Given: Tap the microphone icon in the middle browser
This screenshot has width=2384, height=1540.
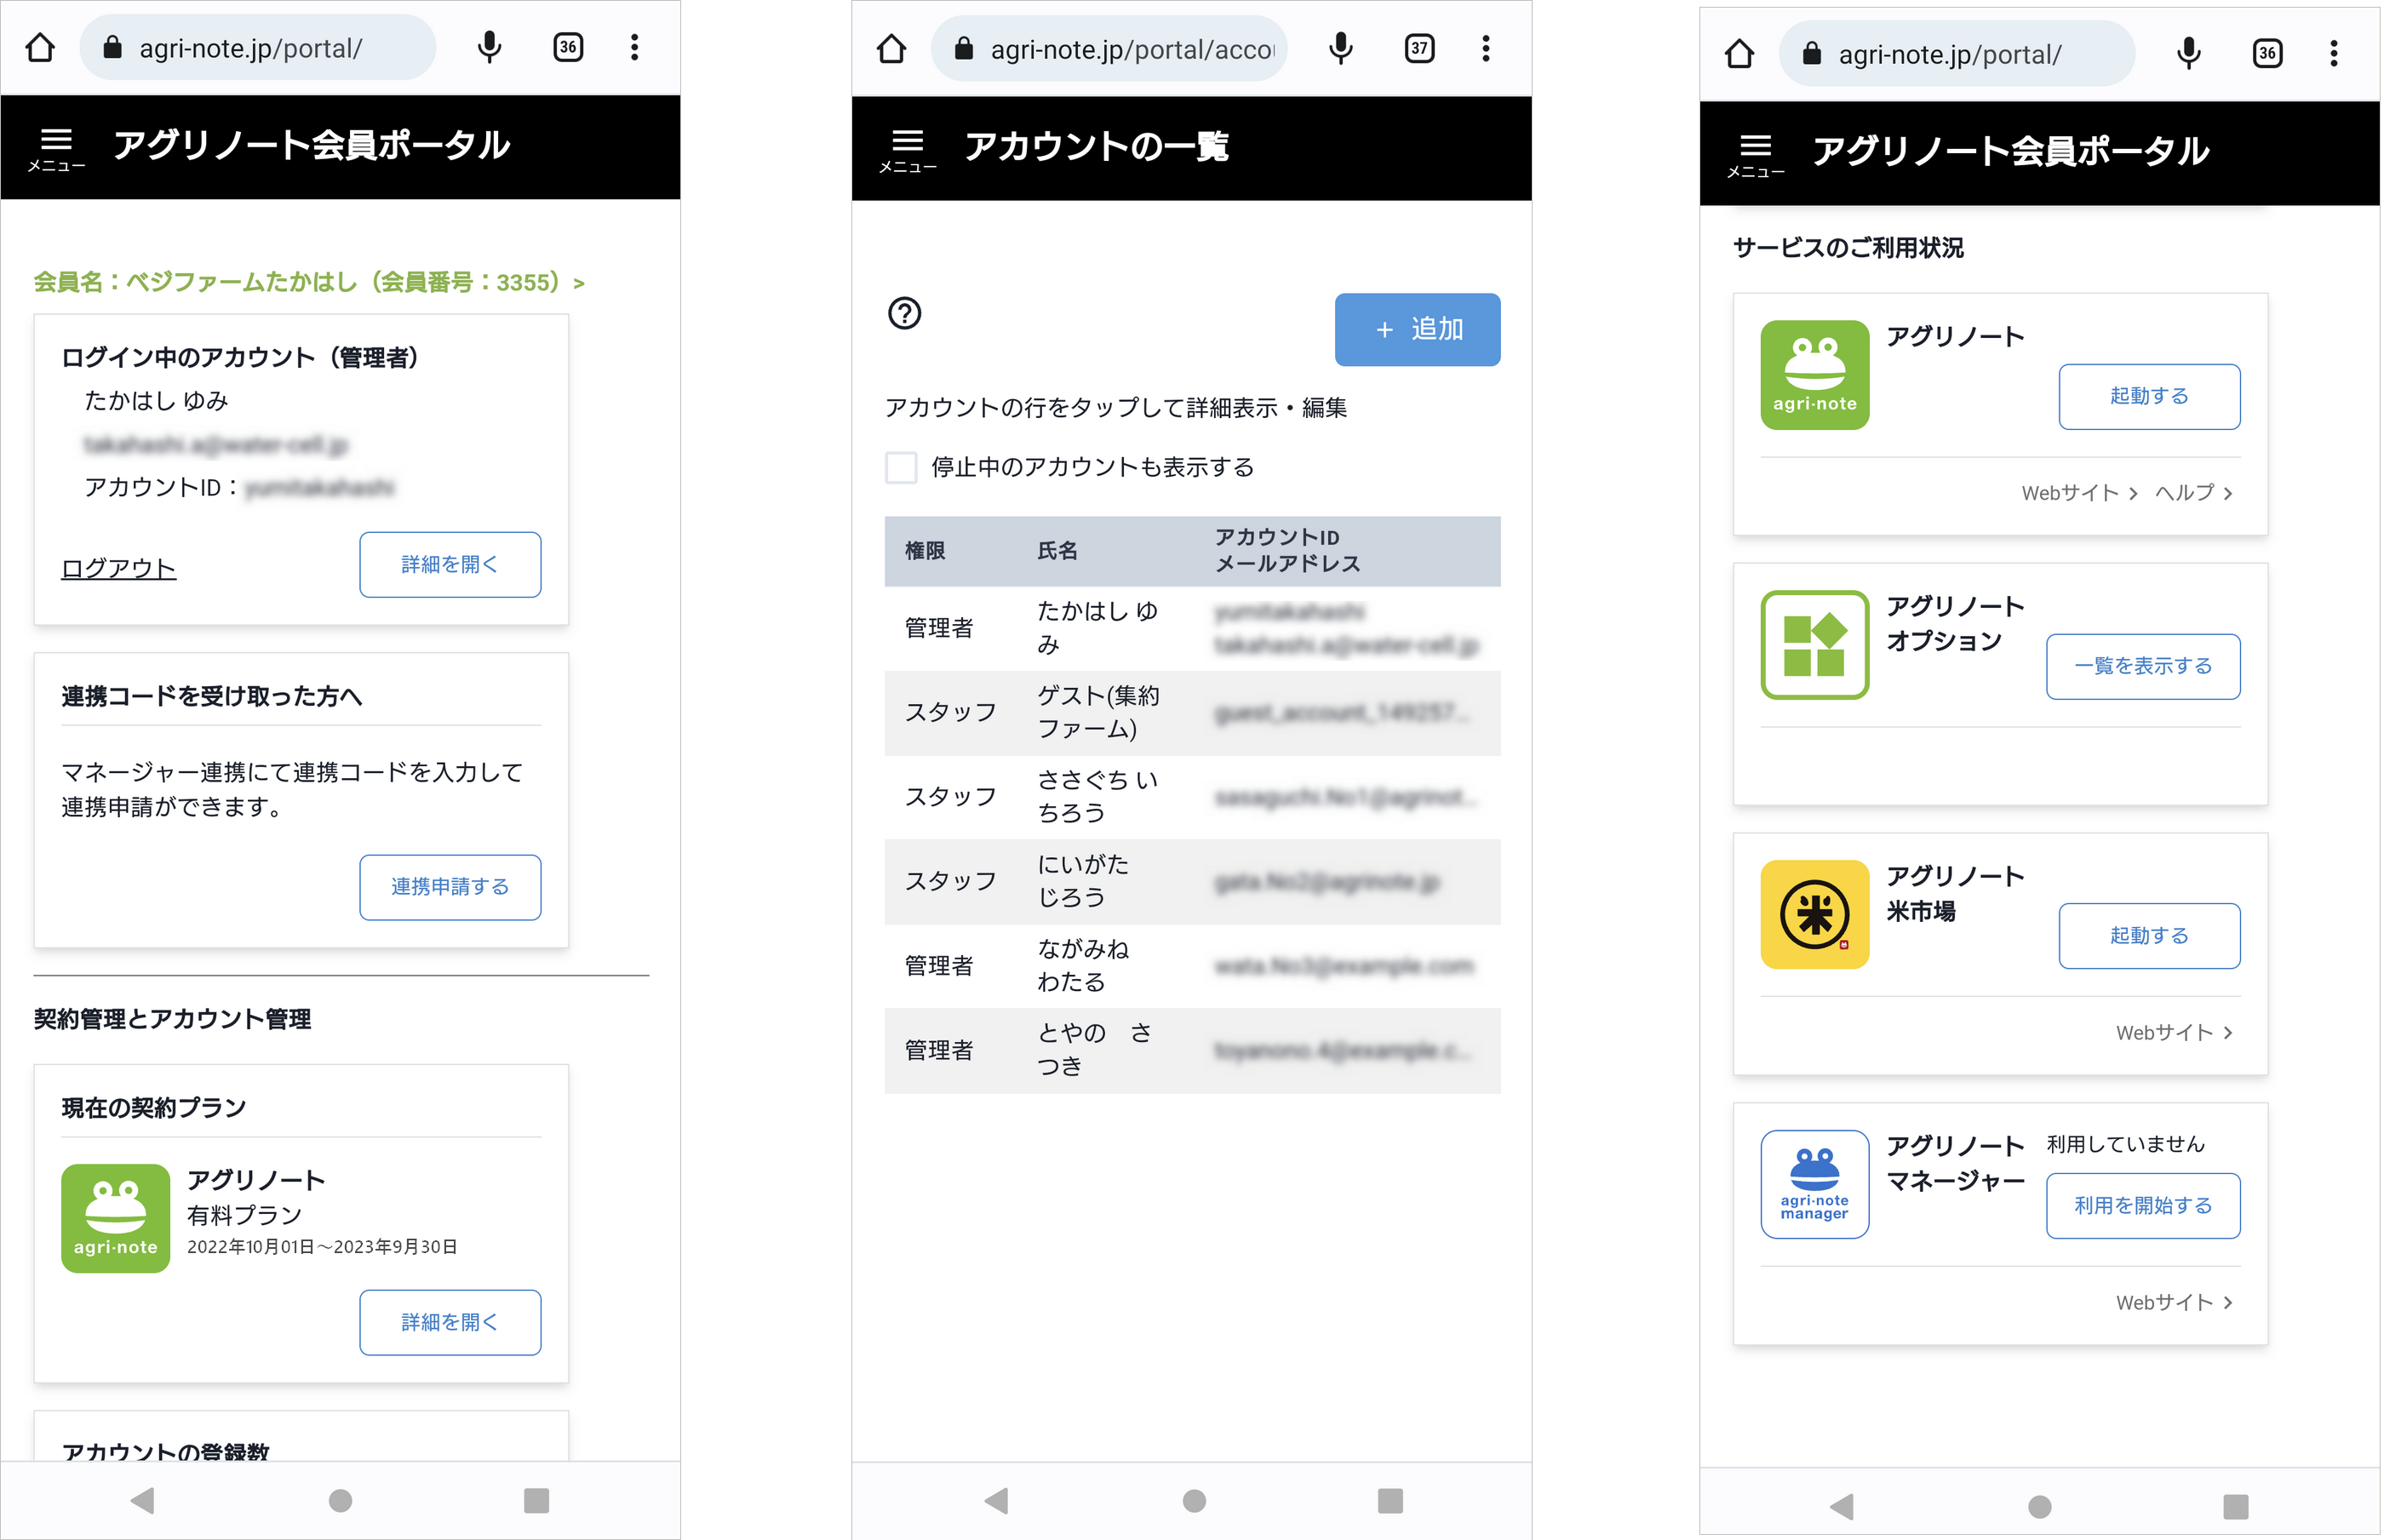Looking at the screenshot, I should [1341, 48].
